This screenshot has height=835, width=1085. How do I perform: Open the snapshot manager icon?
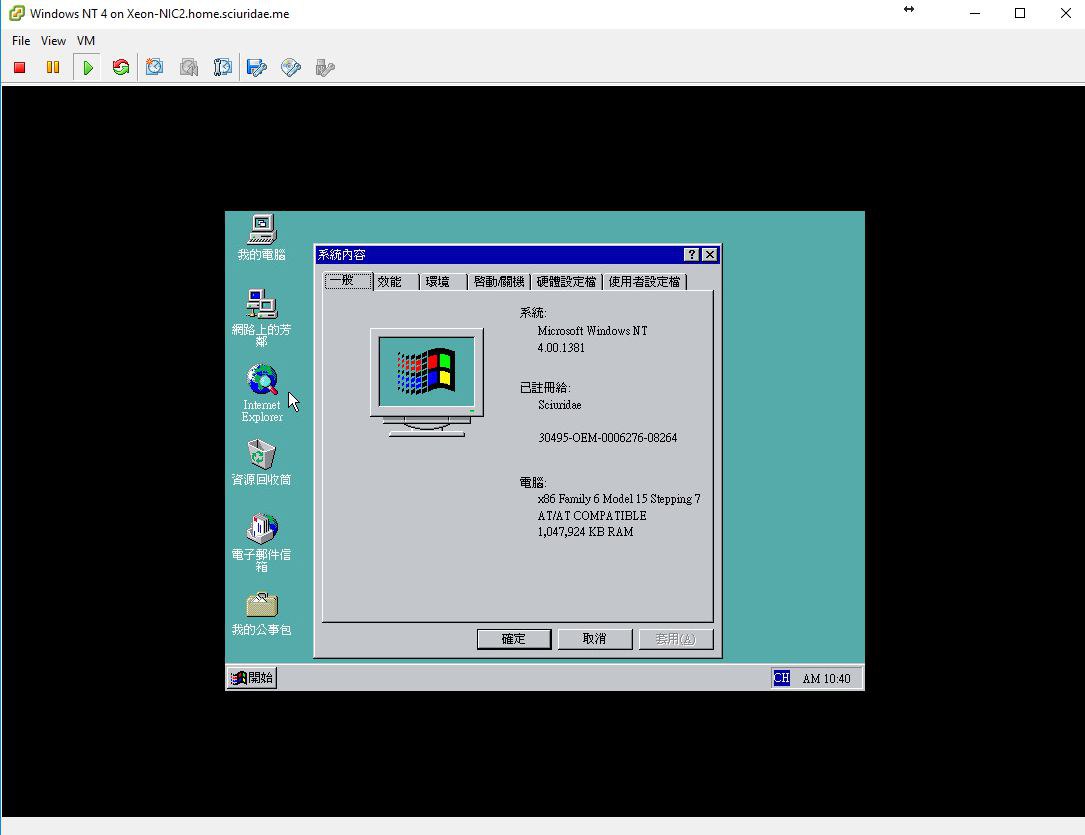[x=222, y=67]
